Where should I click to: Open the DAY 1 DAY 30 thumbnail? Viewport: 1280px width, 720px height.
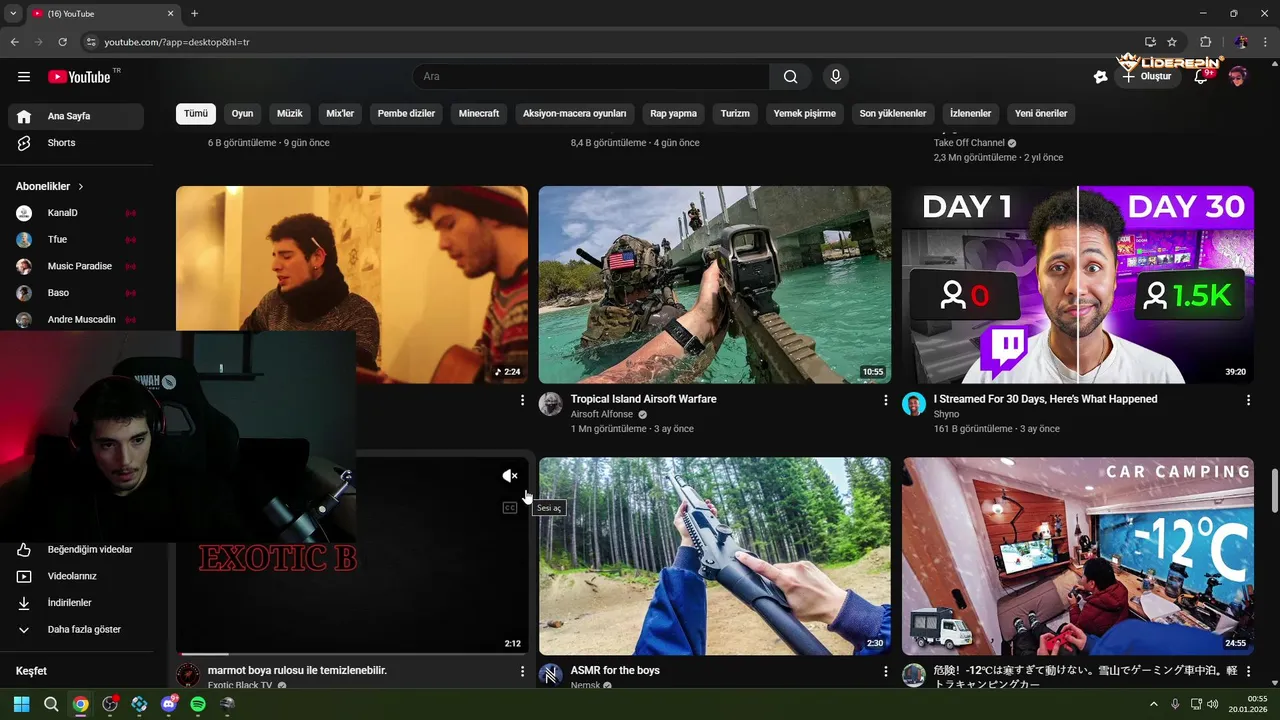pos(1078,285)
